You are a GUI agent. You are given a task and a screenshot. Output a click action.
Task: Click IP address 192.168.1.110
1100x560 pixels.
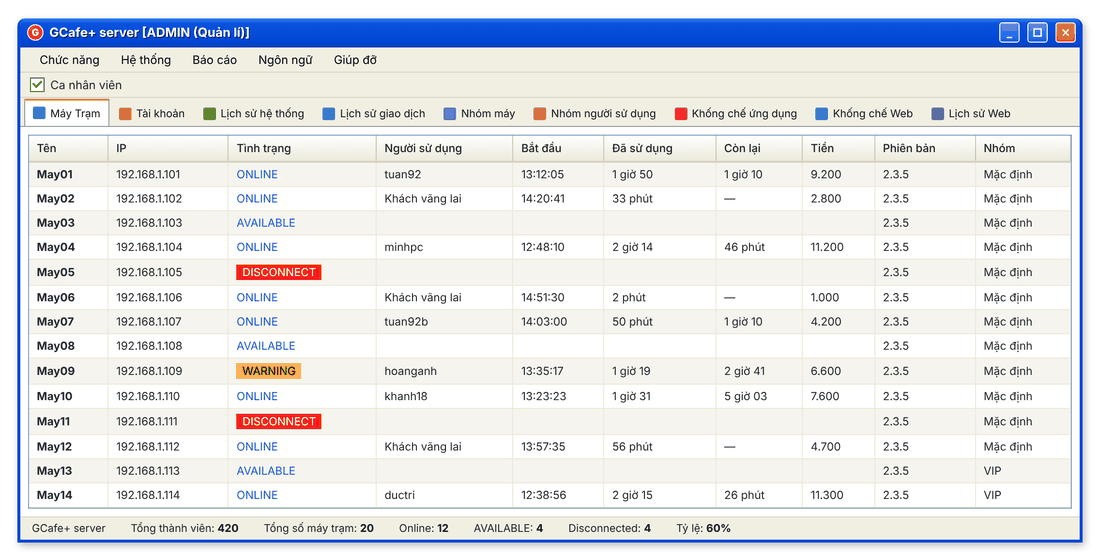click(148, 396)
